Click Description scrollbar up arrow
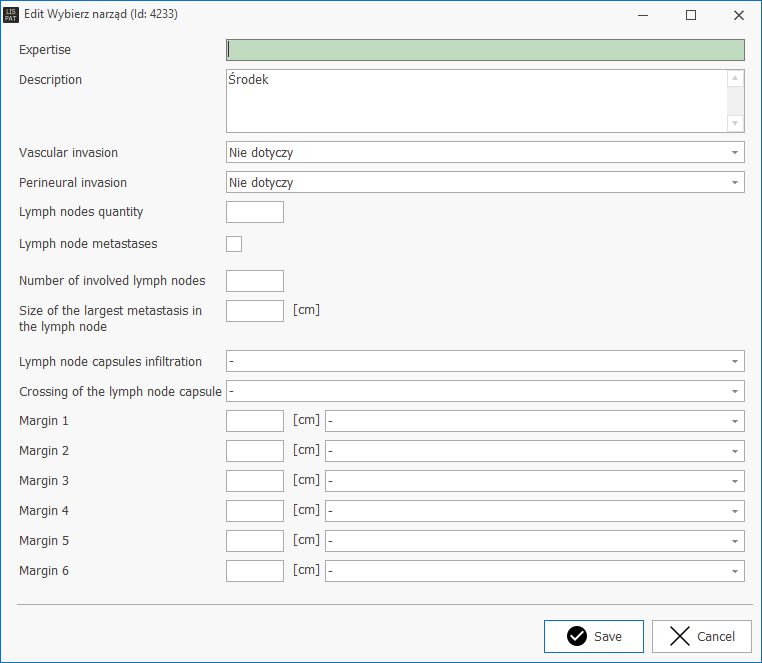This screenshot has height=663, width=762. coord(736,78)
